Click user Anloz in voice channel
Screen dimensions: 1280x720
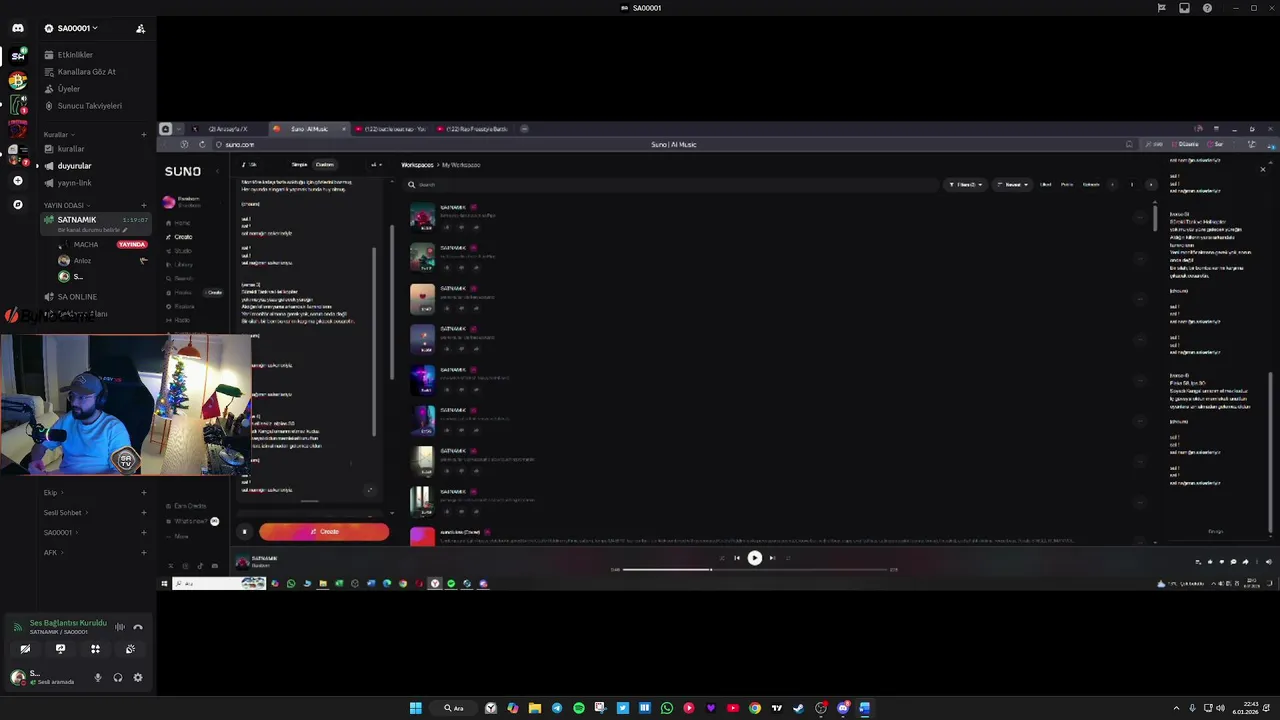coord(82,261)
